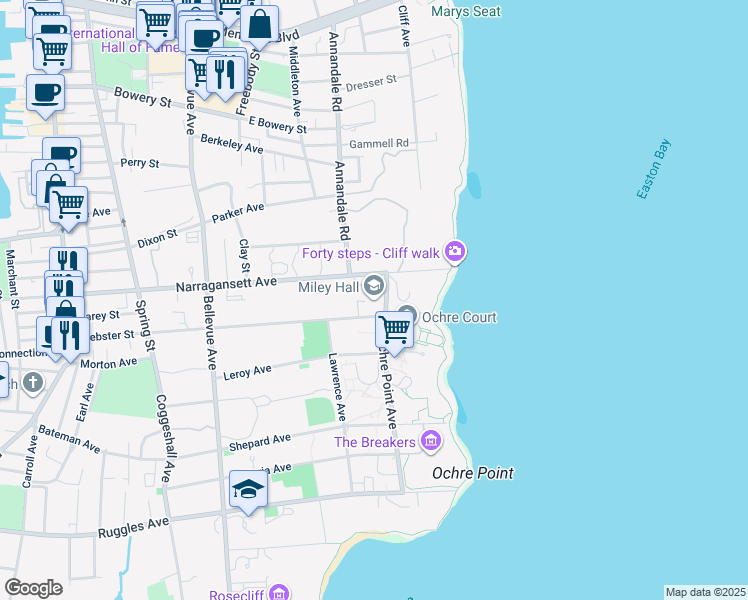The image size is (748, 600).
Task: Open the Rosecliff museum pin
Action: 279,594
